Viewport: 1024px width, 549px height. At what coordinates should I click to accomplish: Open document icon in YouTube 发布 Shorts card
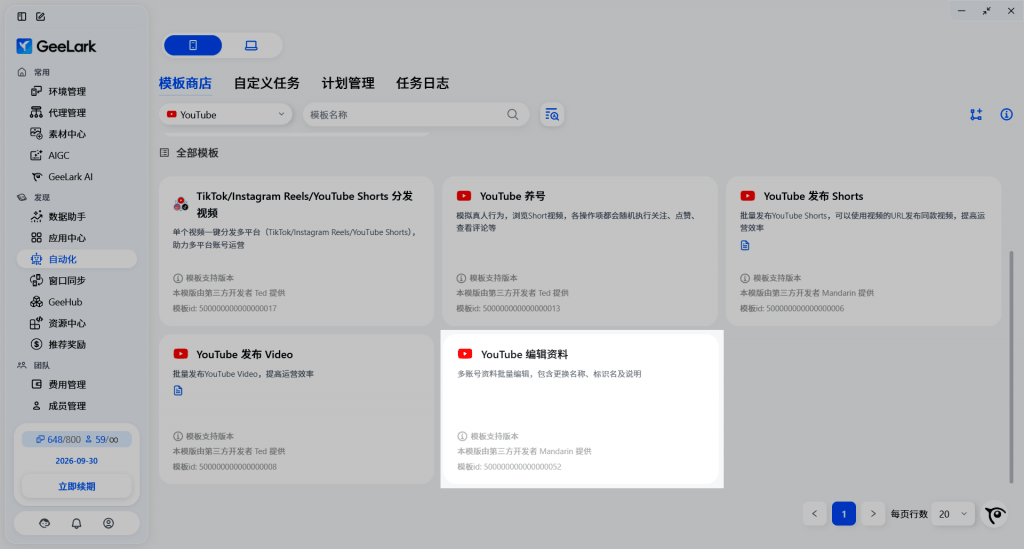click(x=745, y=245)
